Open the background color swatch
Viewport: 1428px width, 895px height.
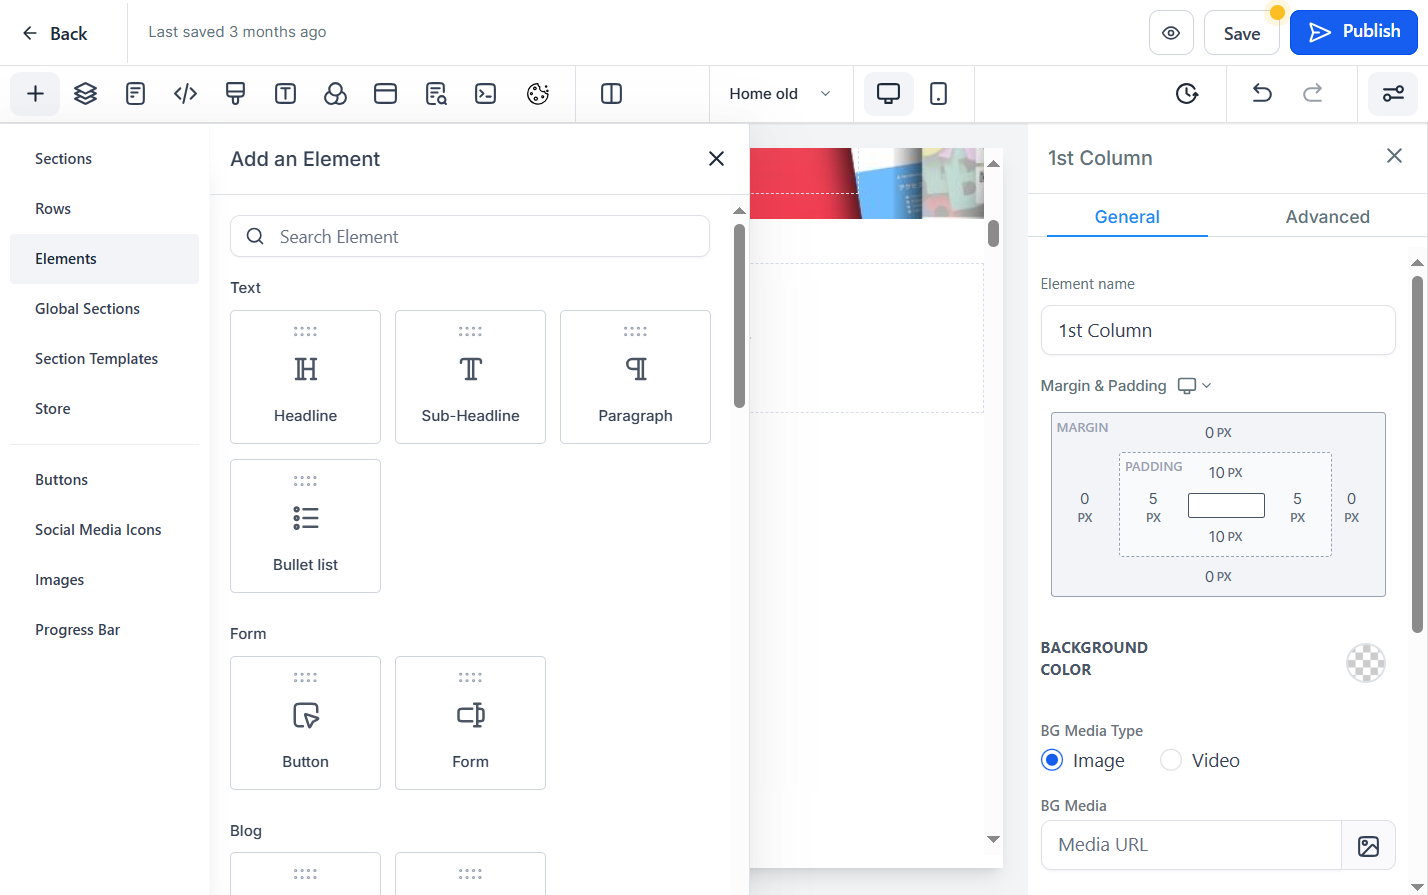tap(1366, 662)
